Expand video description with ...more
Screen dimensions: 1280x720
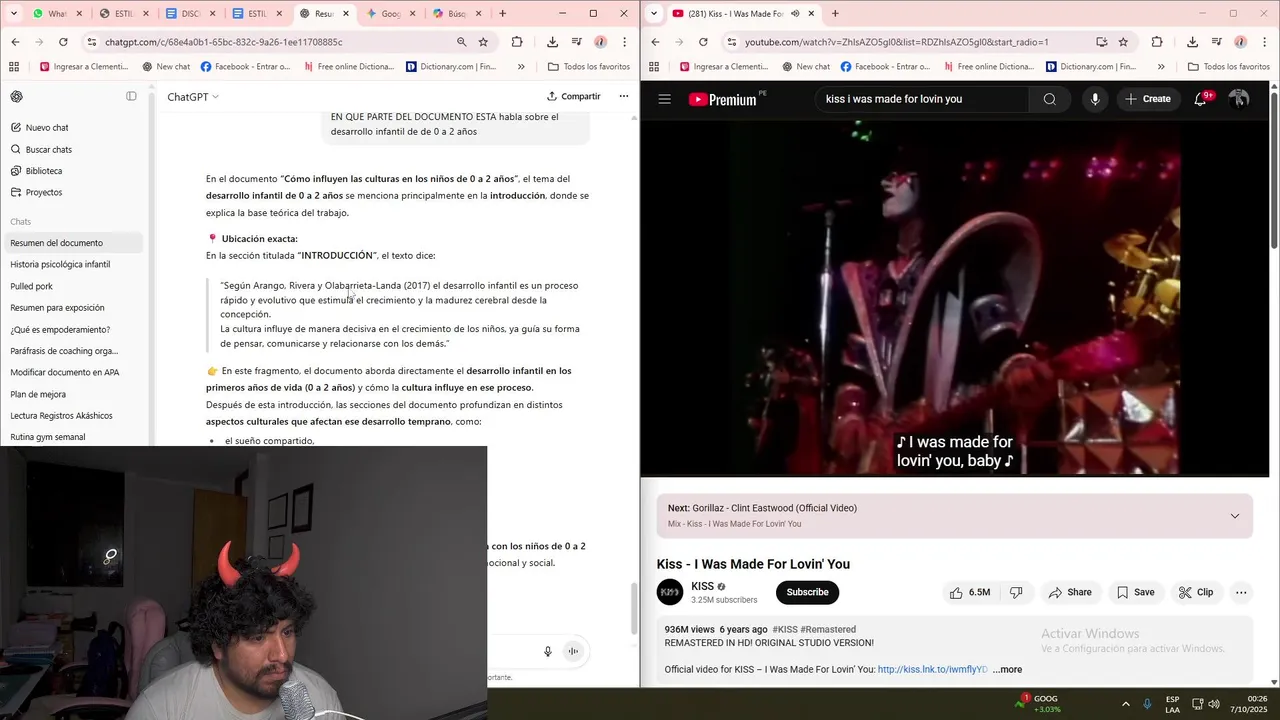coord(1007,670)
